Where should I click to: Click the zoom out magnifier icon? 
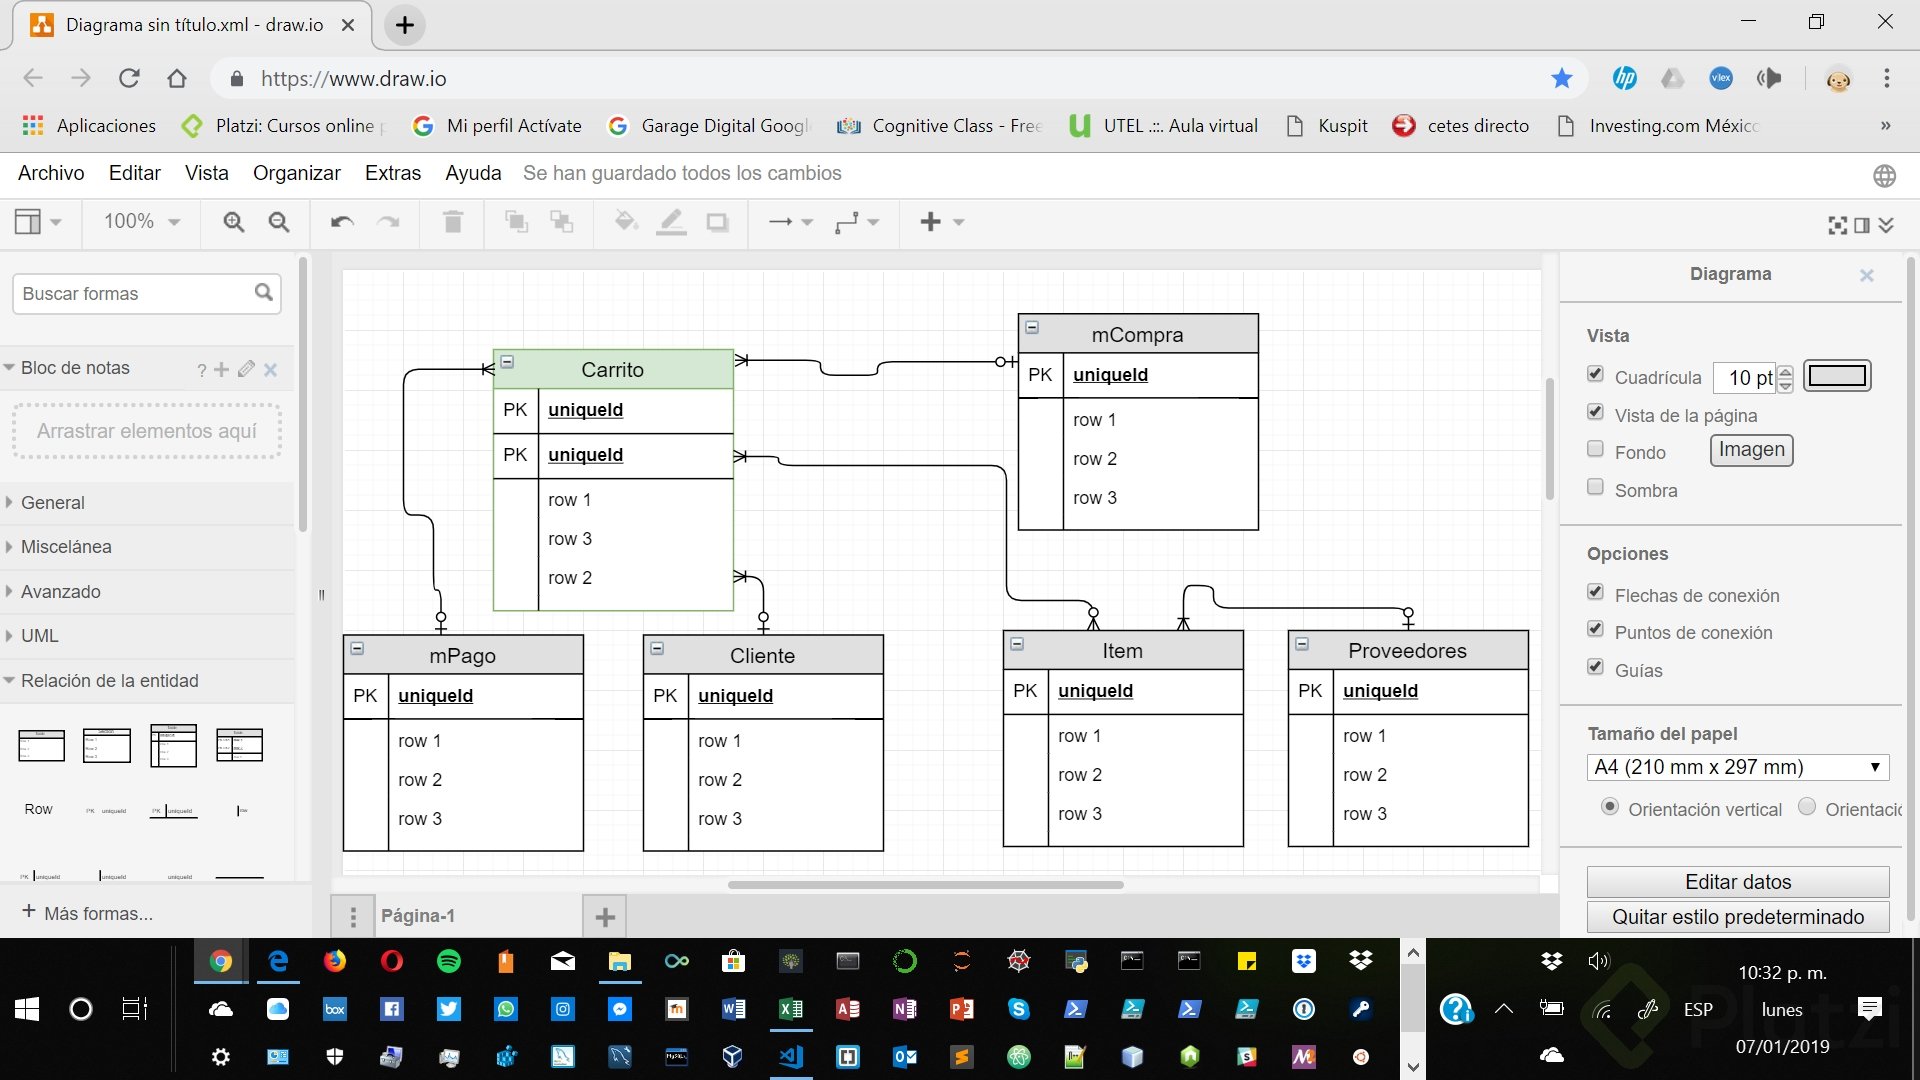tap(279, 222)
